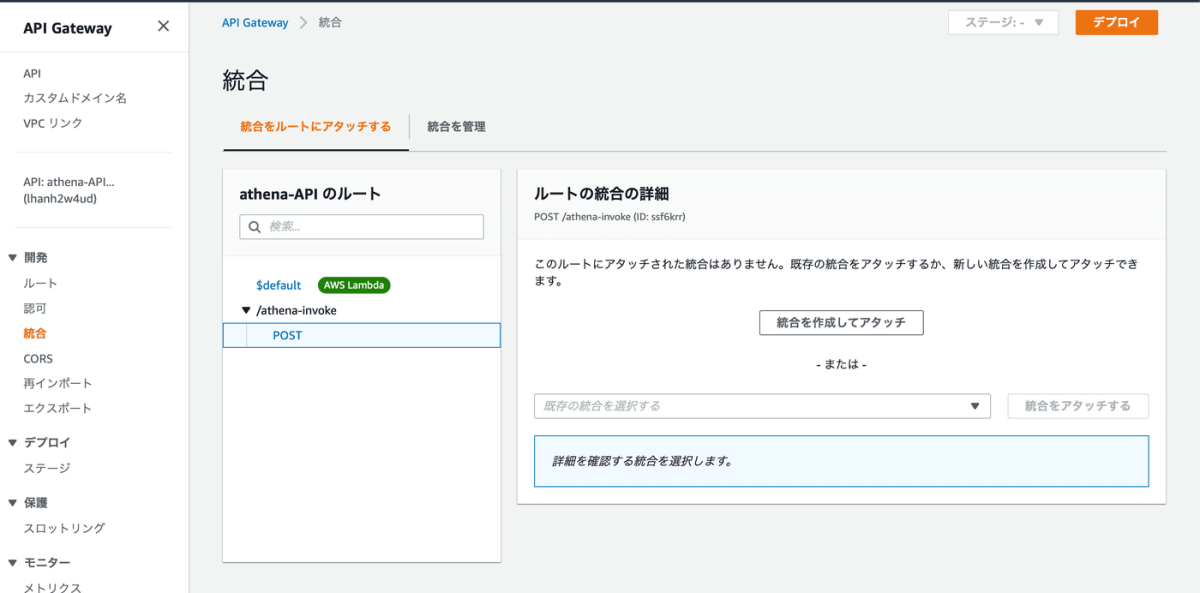The image size is (1200, 593).
Task: Open VPC リンク in sidebar
Action: (53, 123)
